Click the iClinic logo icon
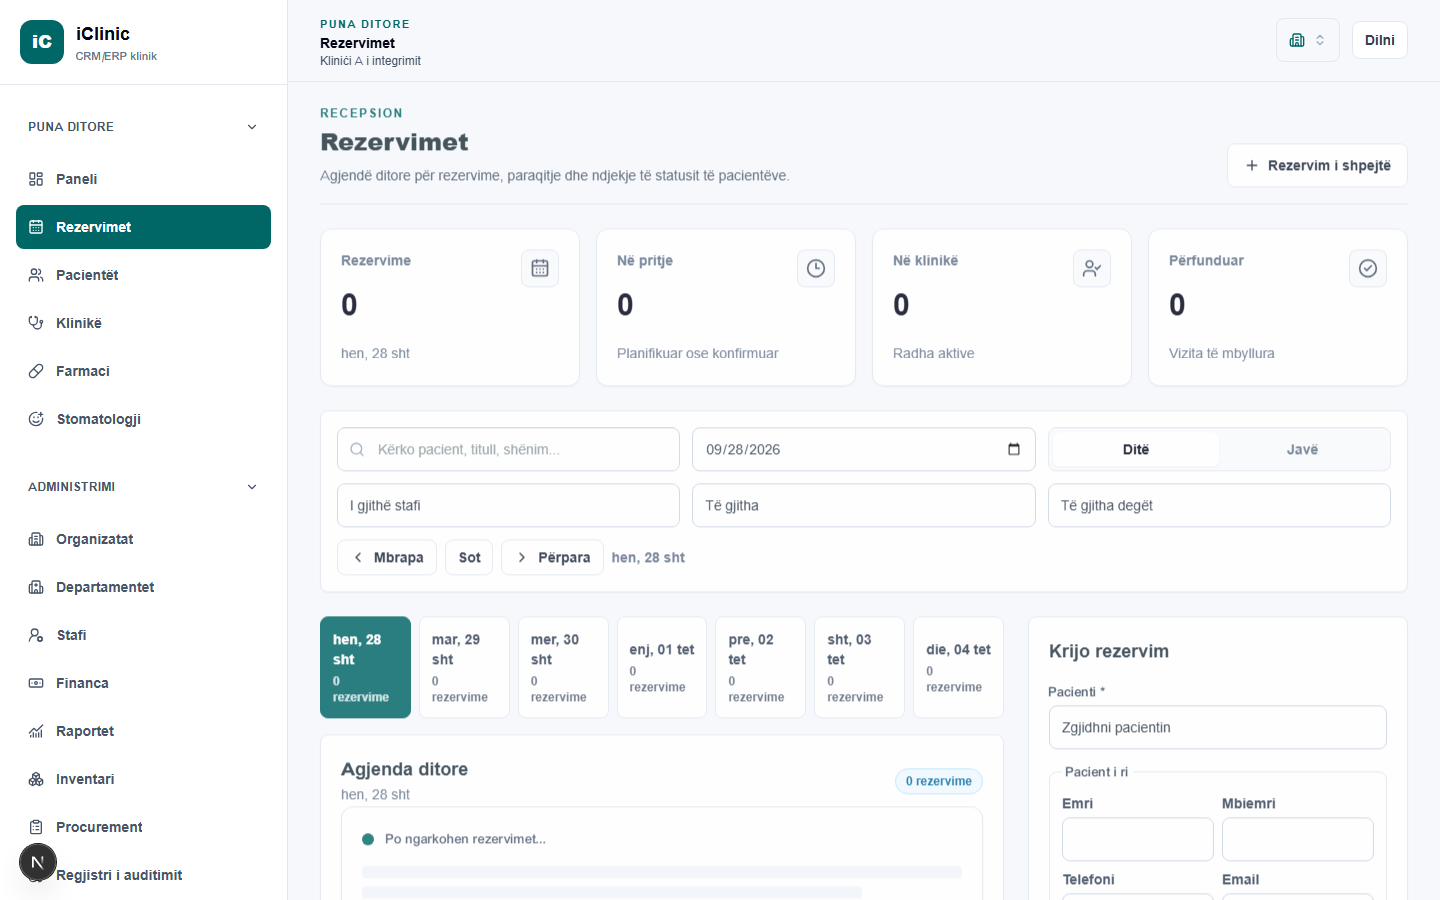Viewport: 1440px width, 900px height. [x=42, y=42]
